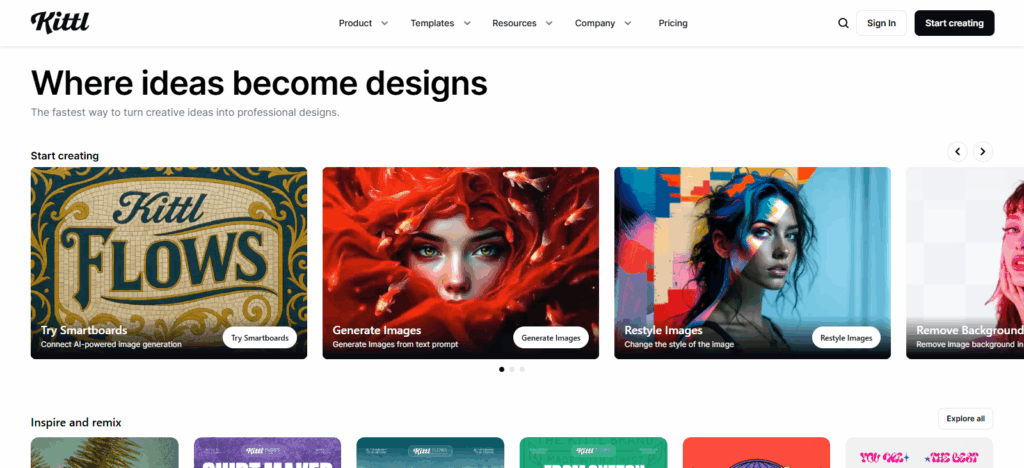This screenshot has width=1024, height=468.
Task: Open the Kittl Flows mosaic card
Action: coord(168,263)
